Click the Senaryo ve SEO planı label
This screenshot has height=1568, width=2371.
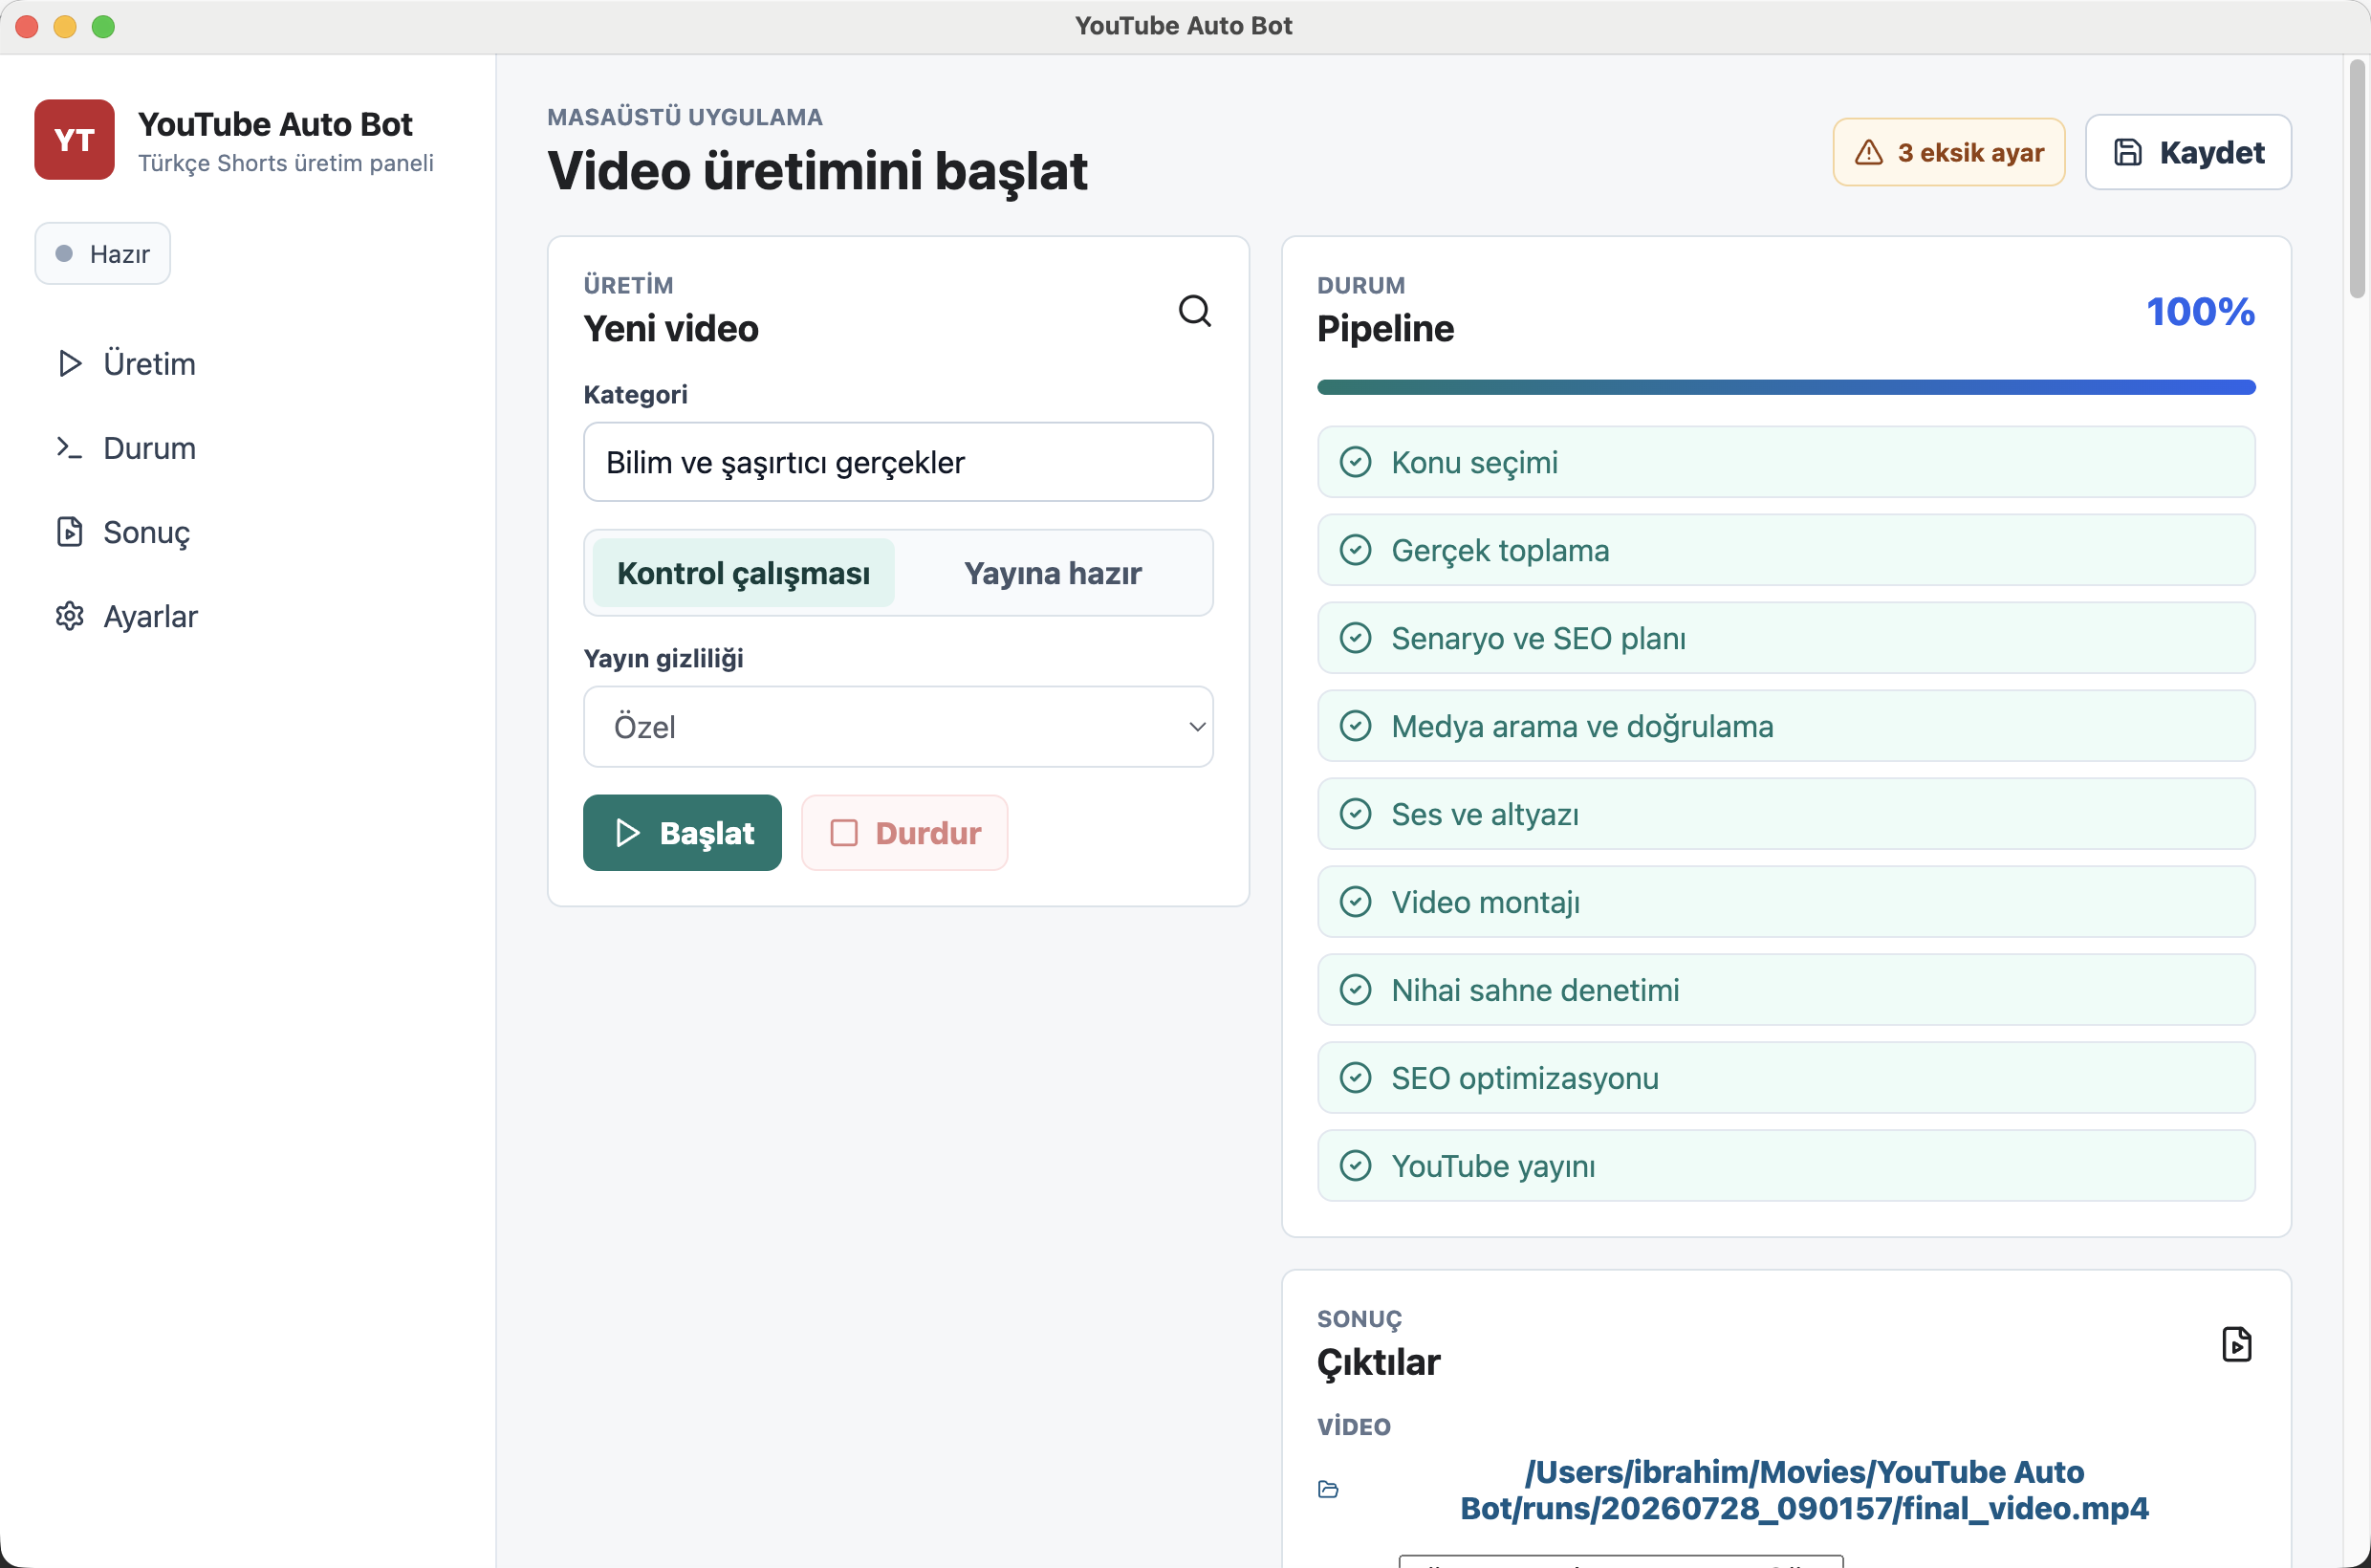click(x=1538, y=638)
